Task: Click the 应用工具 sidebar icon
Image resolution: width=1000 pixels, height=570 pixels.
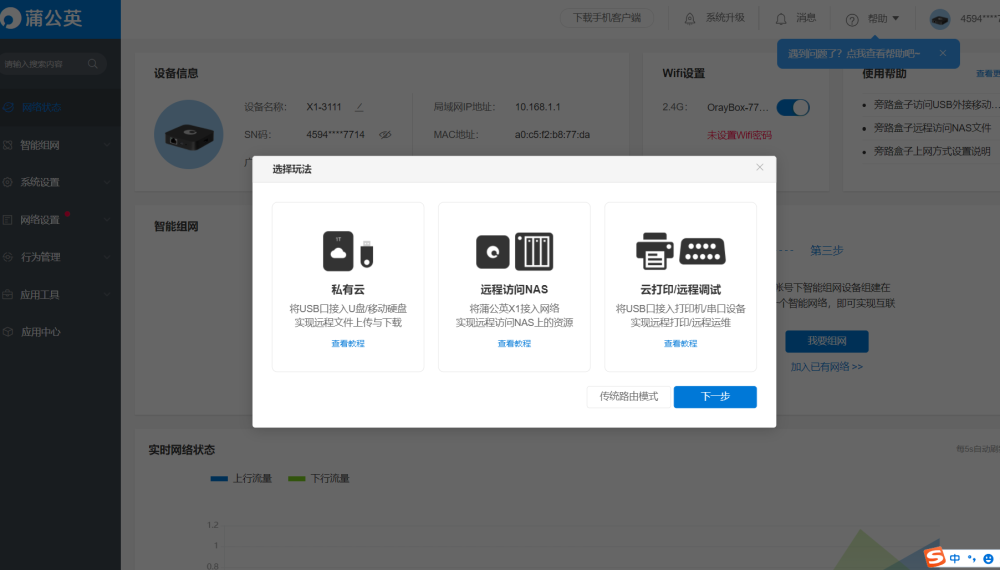Action: [8, 295]
